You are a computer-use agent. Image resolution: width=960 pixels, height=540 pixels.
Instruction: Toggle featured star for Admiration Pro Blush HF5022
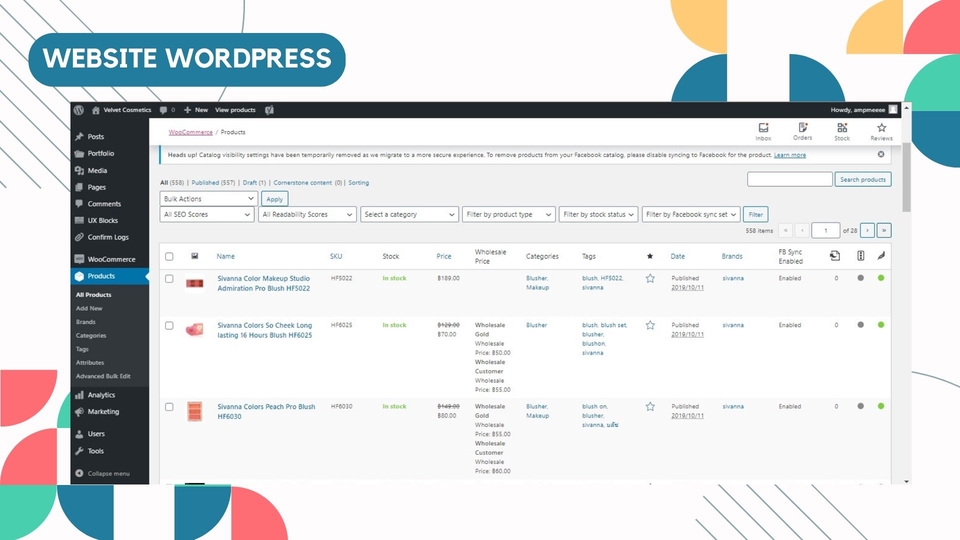[x=650, y=279]
